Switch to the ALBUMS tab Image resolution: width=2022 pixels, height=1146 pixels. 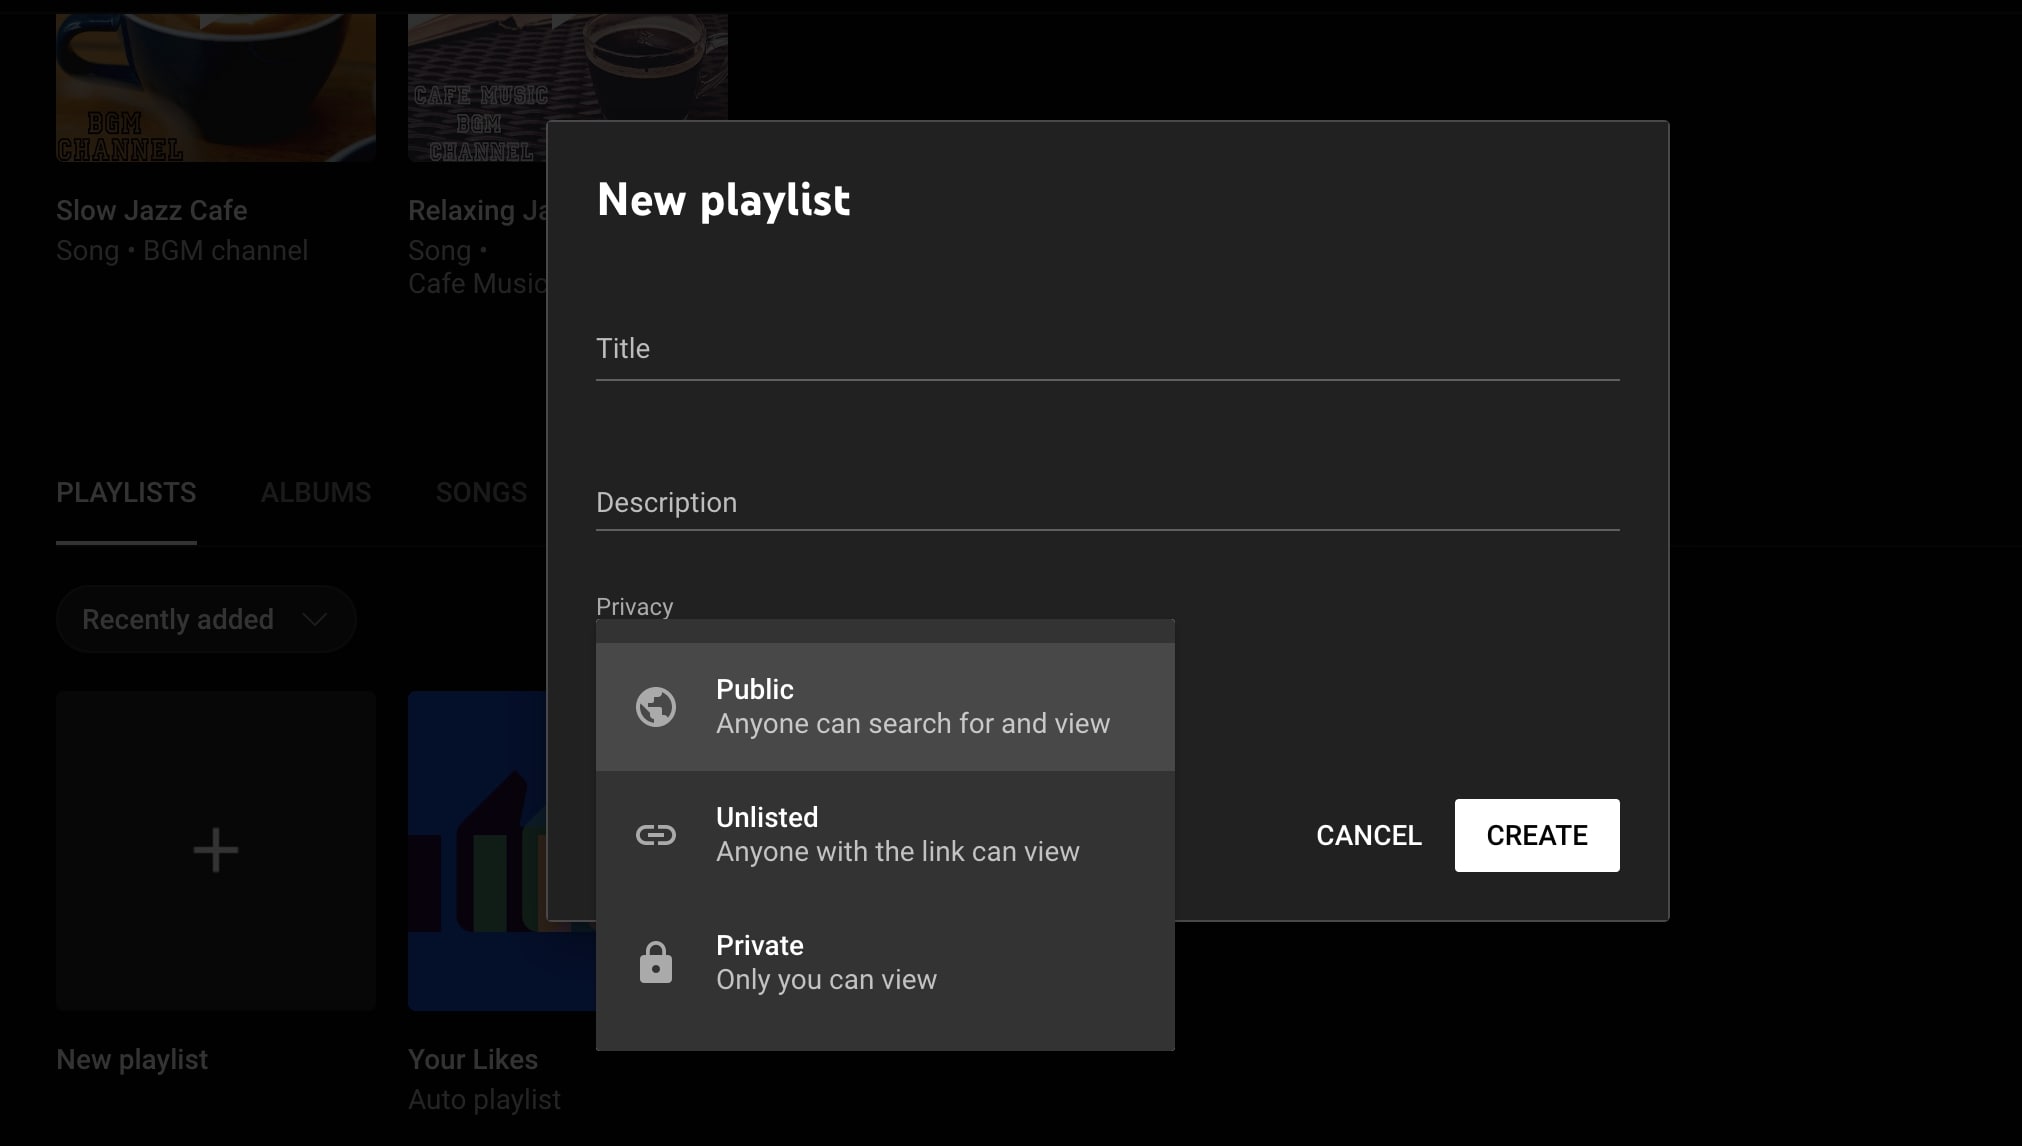pyautogui.click(x=316, y=493)
